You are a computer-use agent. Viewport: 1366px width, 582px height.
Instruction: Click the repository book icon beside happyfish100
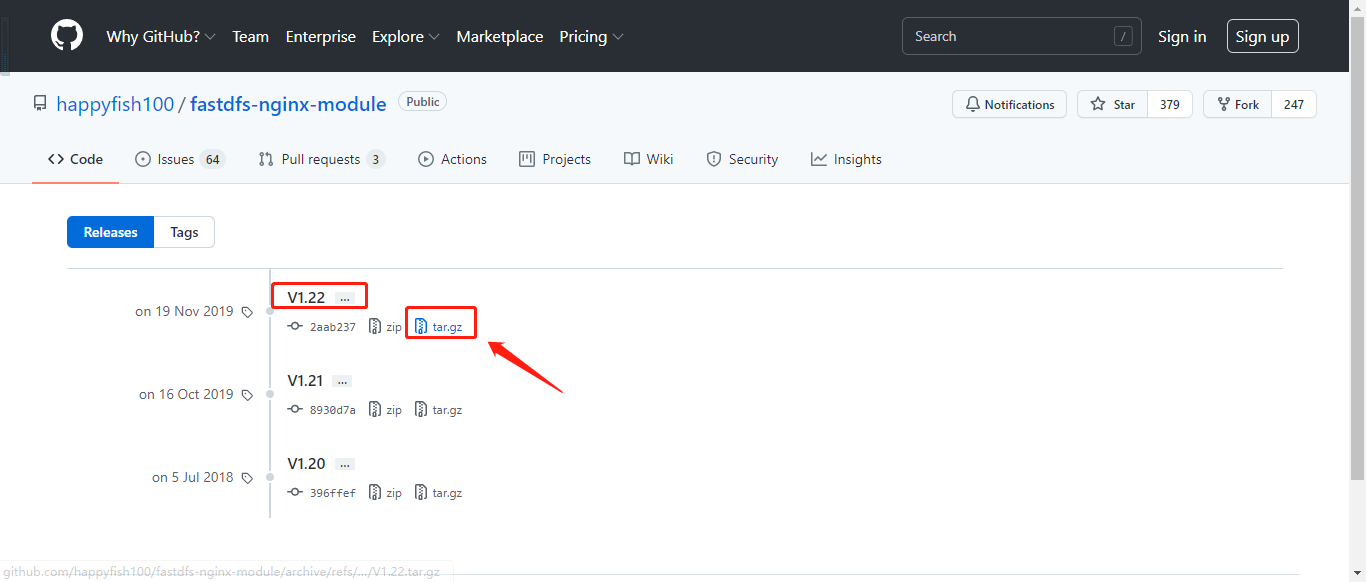40,103
